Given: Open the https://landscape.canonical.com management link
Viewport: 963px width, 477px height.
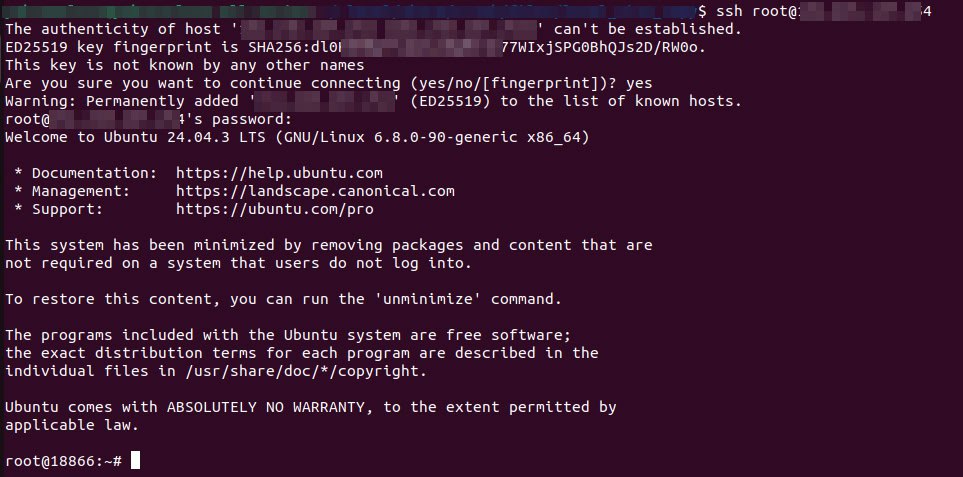Looking at the screenshot, I should coord(315,191).
